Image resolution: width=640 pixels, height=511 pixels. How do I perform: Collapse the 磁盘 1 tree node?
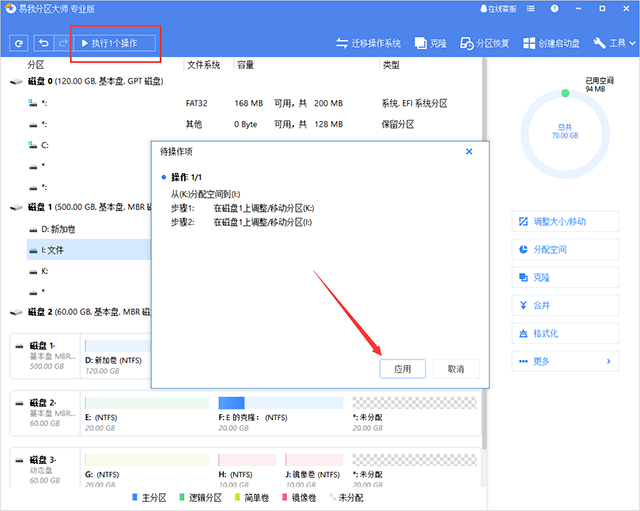click(13, 207)
